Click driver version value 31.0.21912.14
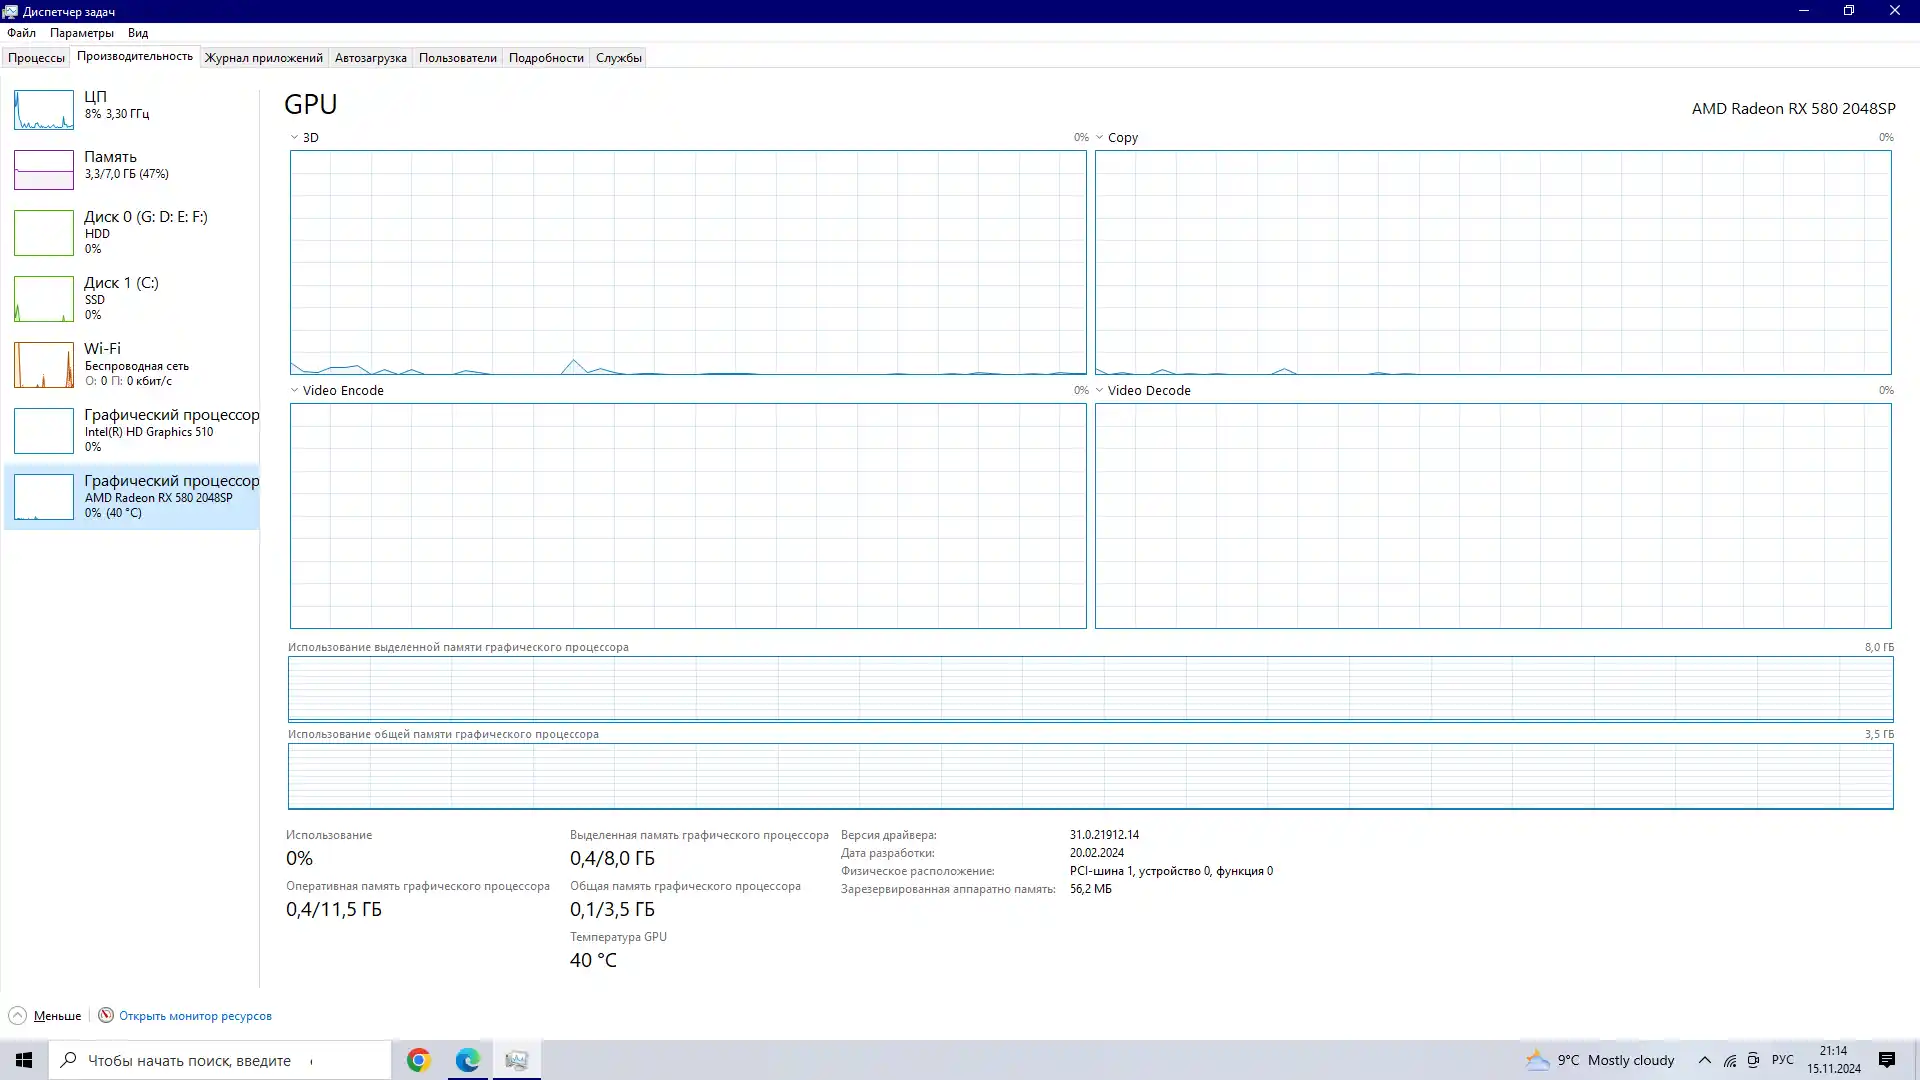This screenshot has width=1920, height=1080. (x=1104, y=835)
